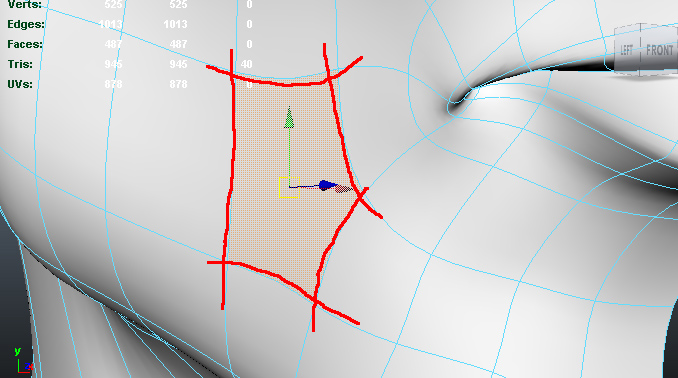Grab the blue cone arrow handle of the manipulator

point(327,186)
